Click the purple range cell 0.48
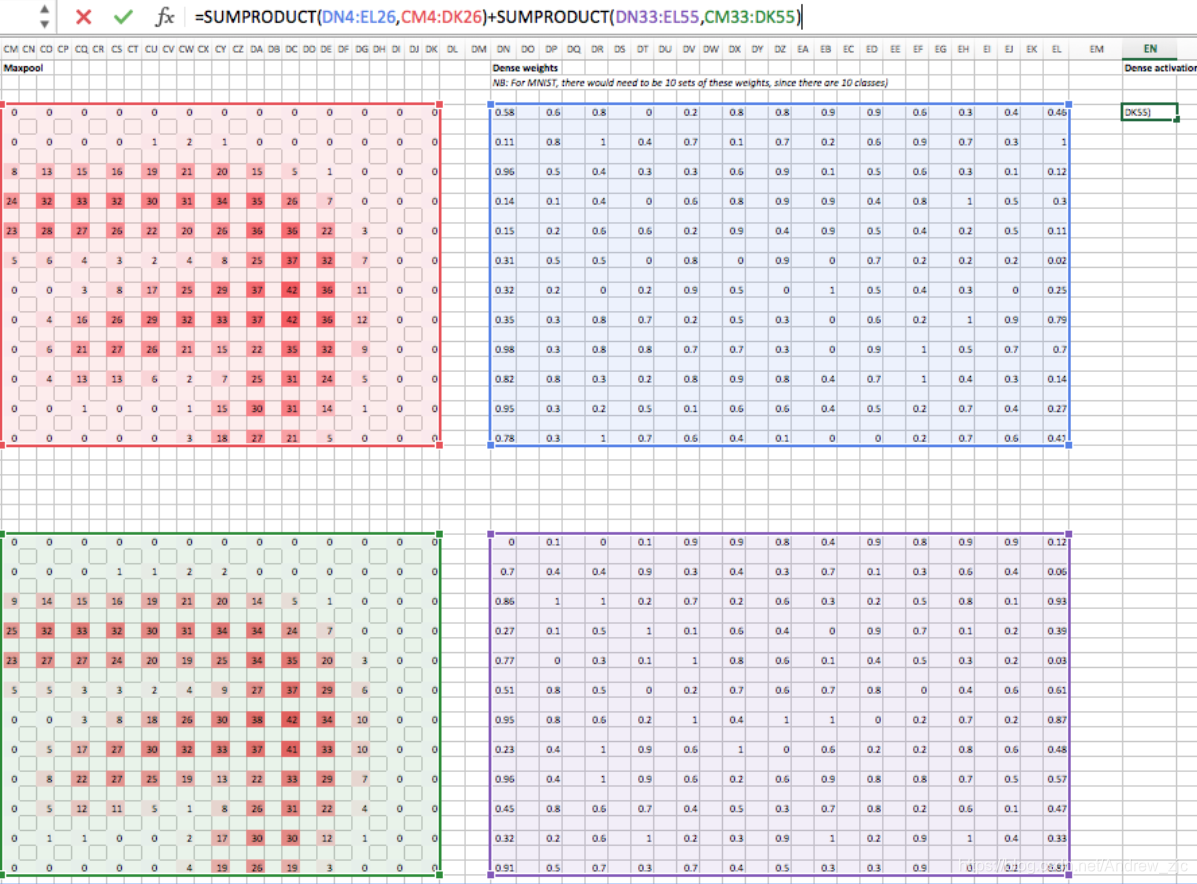 pos(1057,749)
